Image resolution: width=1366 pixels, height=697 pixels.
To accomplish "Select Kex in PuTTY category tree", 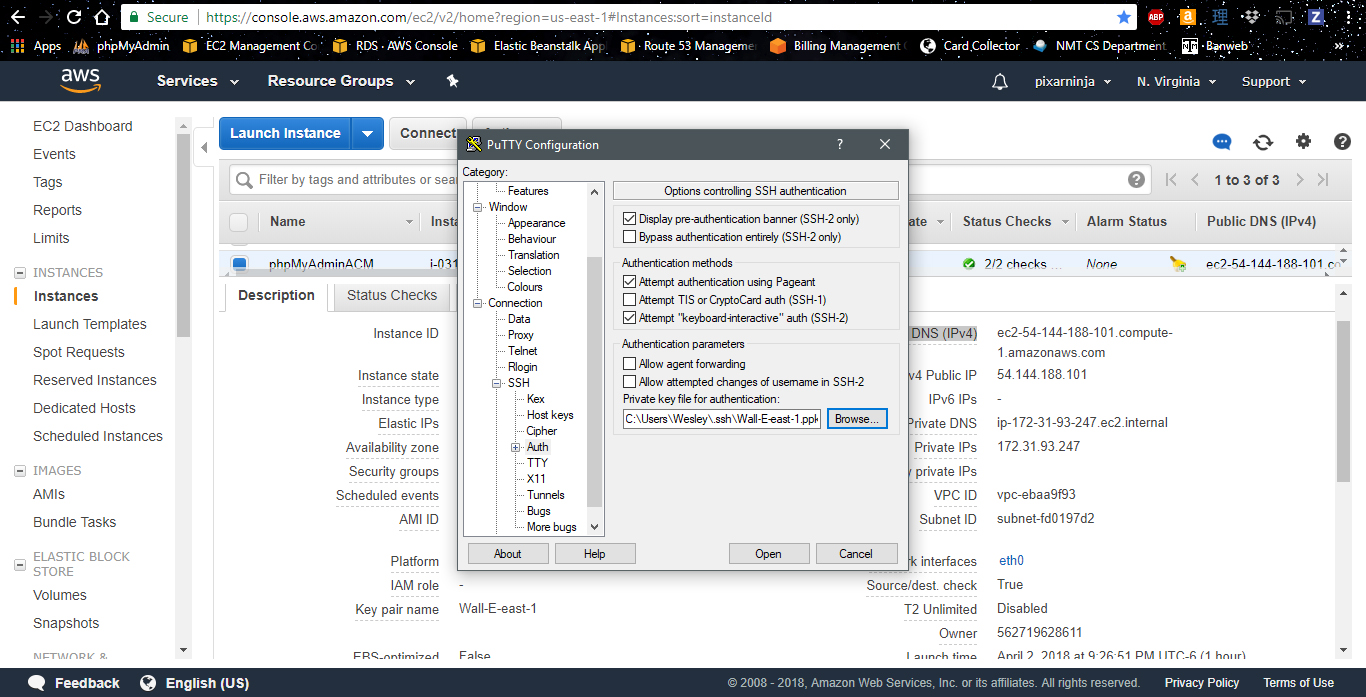I will point(536,399).
